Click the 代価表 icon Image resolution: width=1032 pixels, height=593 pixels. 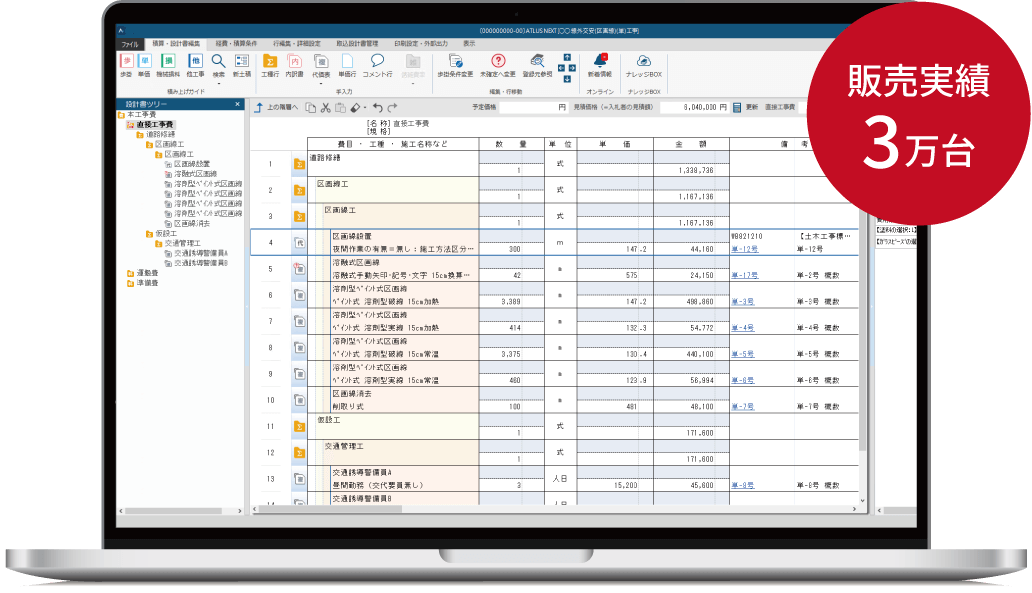pos(321,66)
